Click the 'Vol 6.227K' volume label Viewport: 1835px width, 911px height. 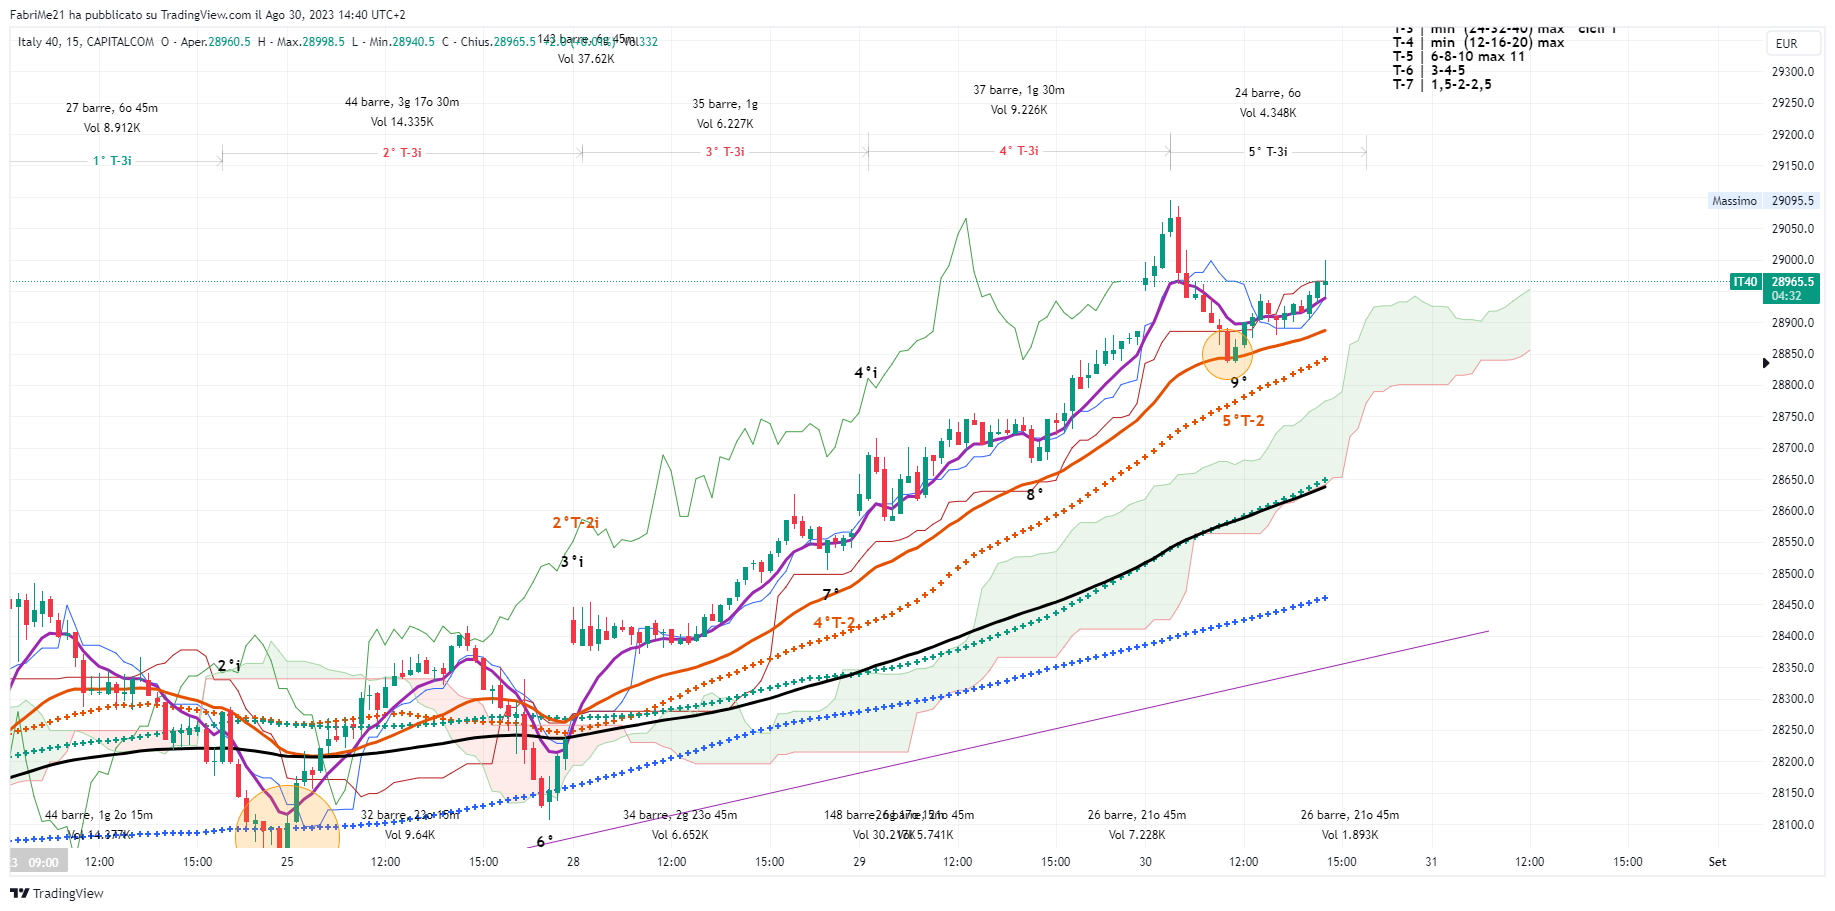[x=725, y=124]
